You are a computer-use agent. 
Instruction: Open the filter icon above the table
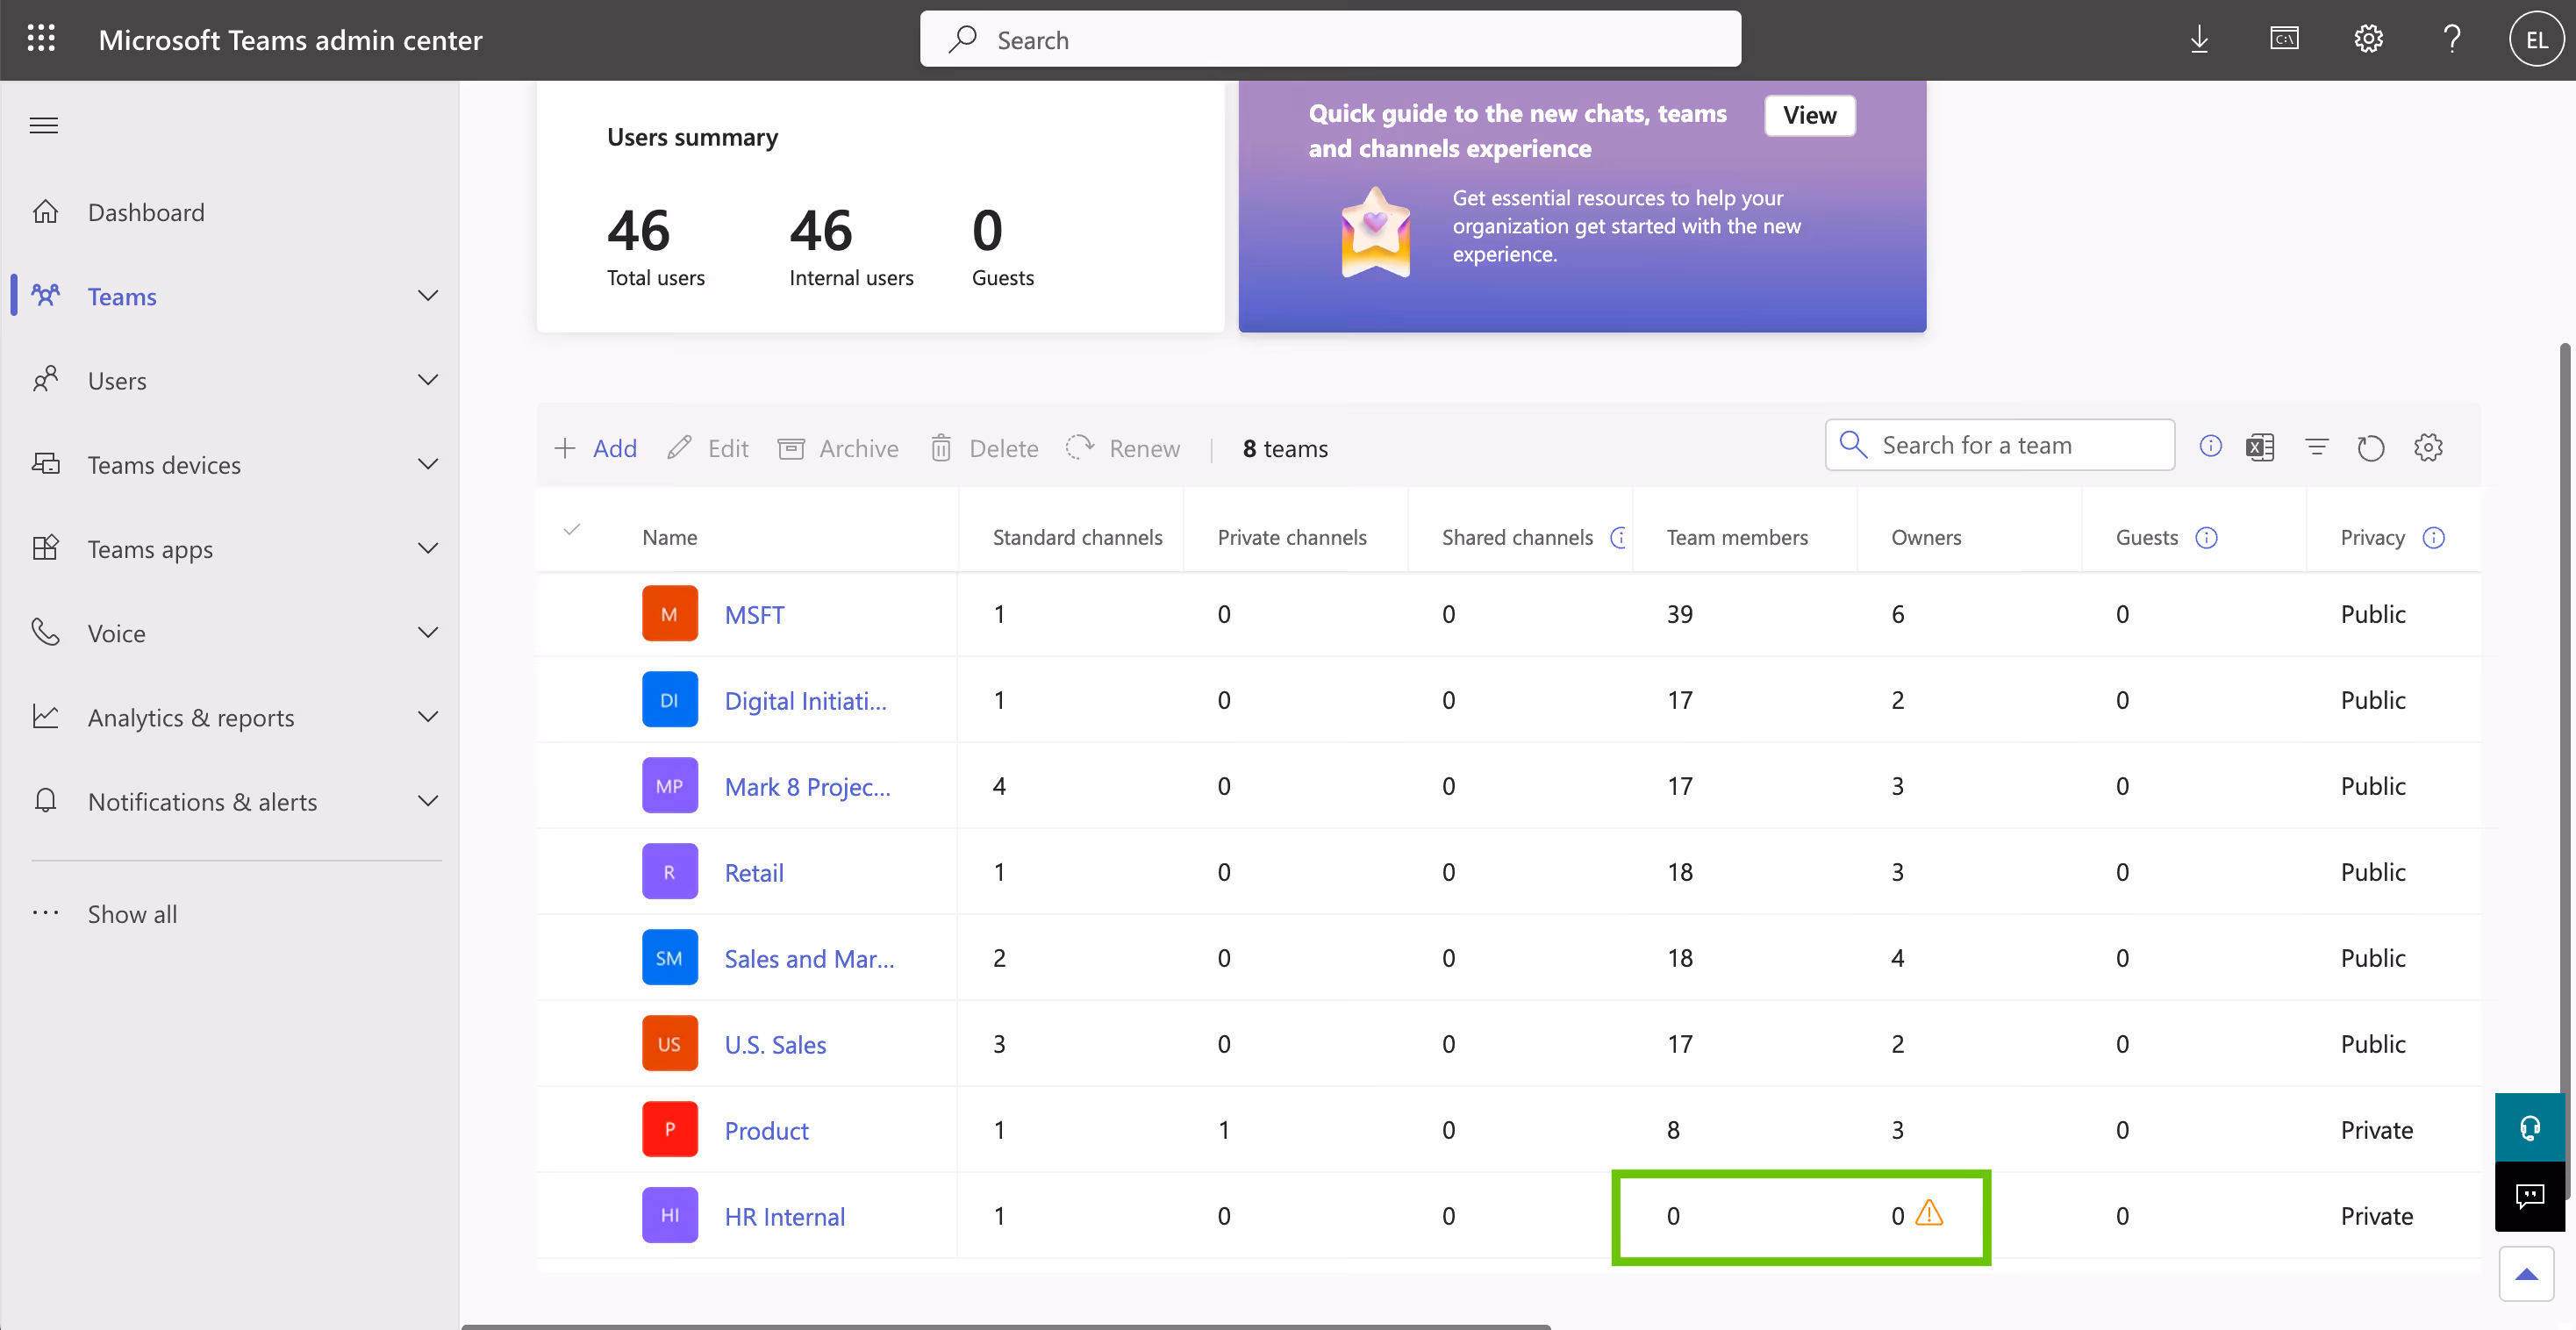click(2317, 447)
